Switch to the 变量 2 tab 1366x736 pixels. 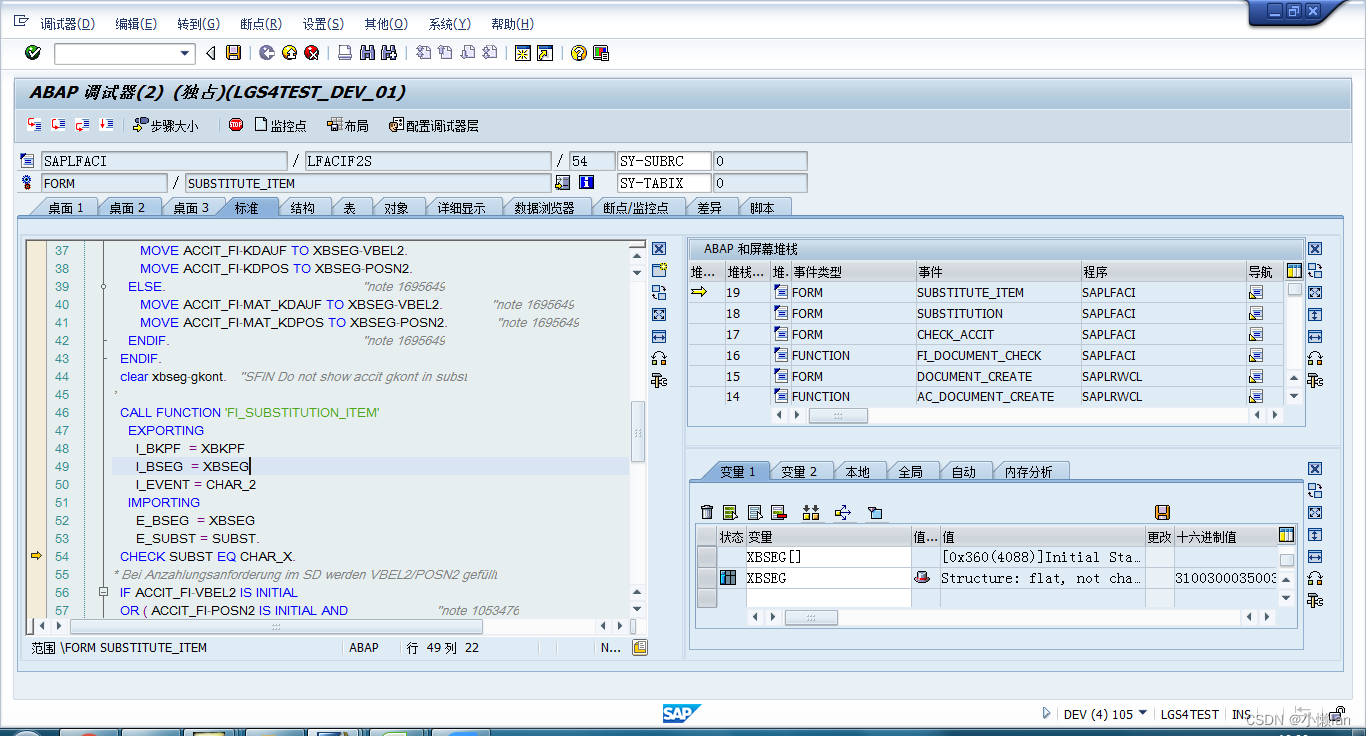click(x=799, y=472)
